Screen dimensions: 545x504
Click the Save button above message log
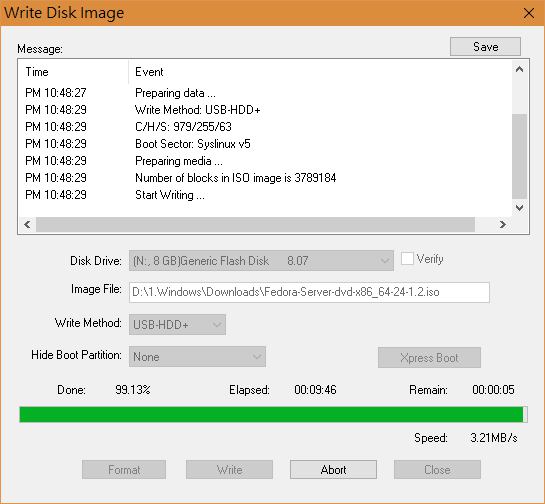pos(485,47)
